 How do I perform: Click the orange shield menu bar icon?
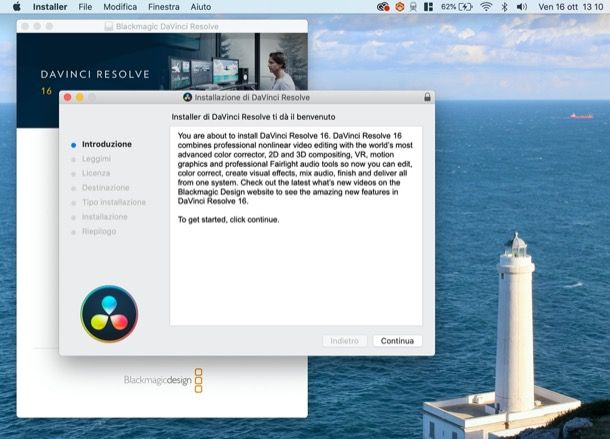400,7
